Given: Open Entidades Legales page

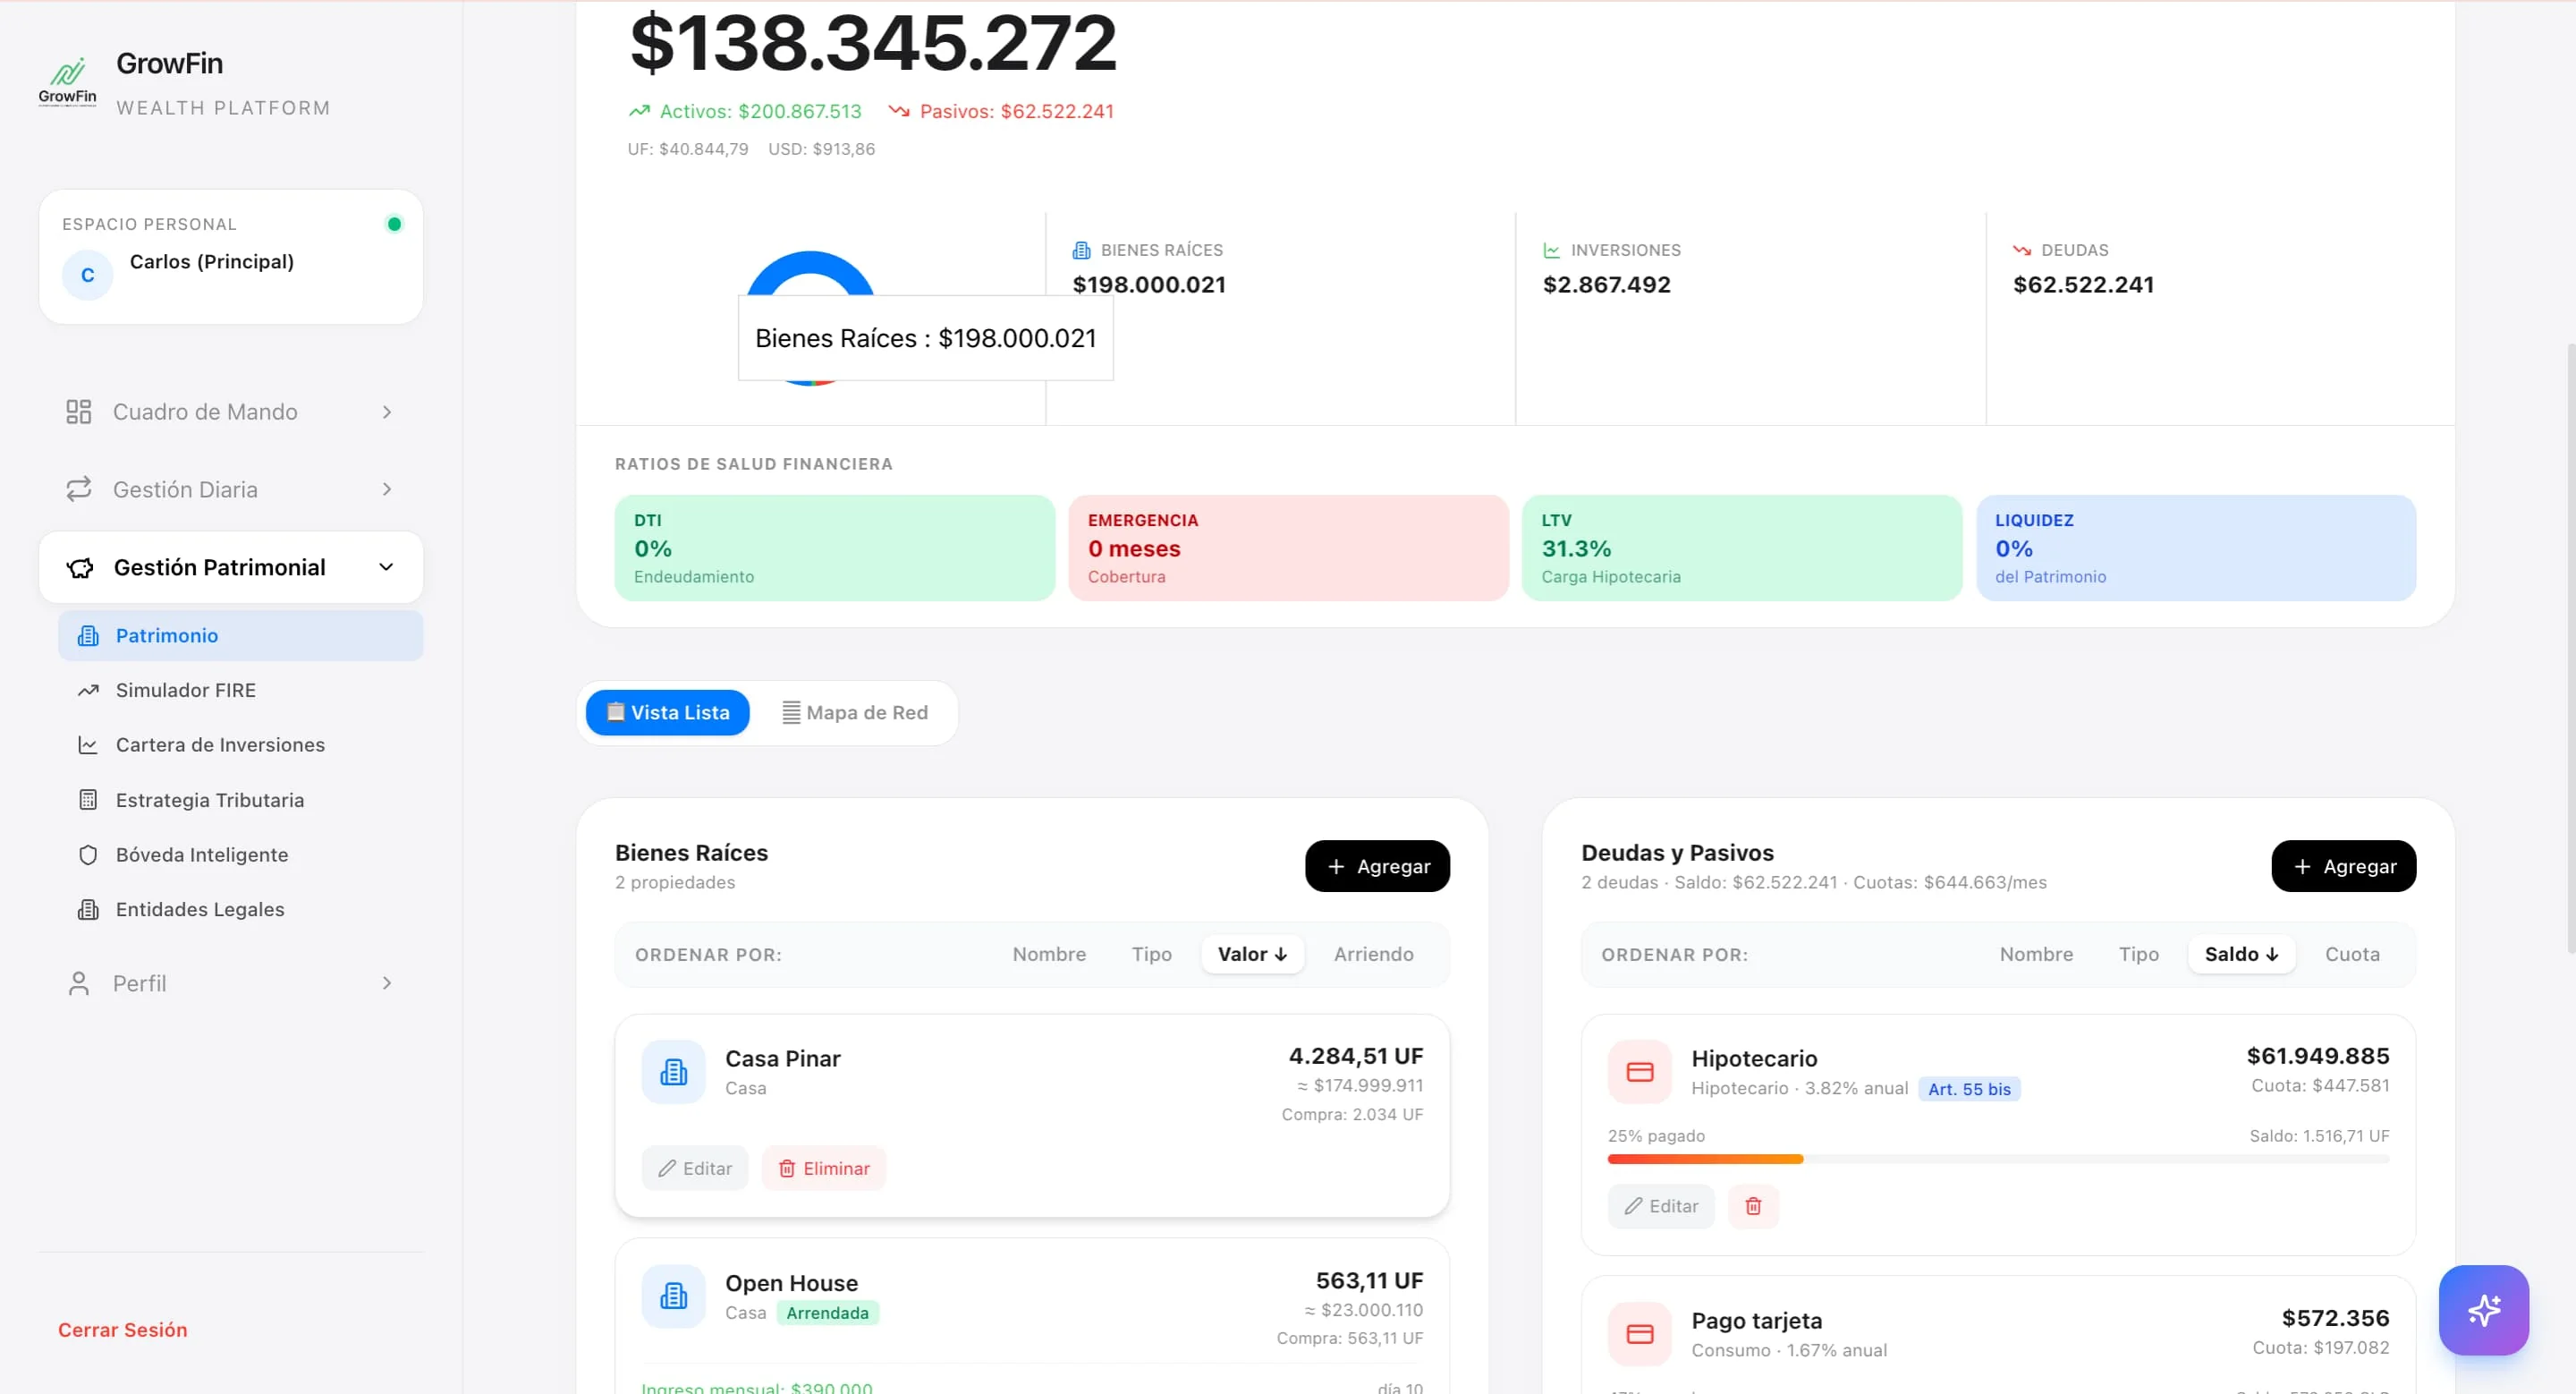Looking at the screenshot, I should pyautogui.click(x=241, y=910).
